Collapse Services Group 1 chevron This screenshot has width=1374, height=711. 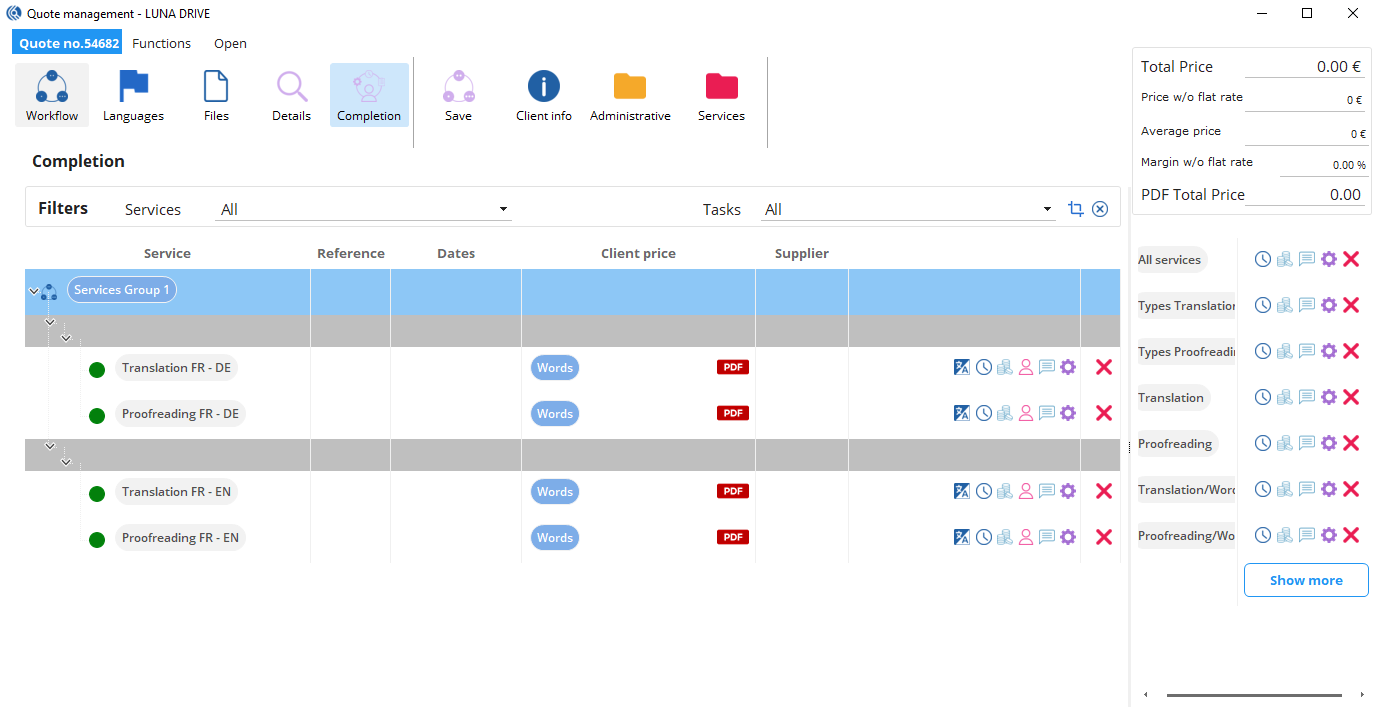34,292
